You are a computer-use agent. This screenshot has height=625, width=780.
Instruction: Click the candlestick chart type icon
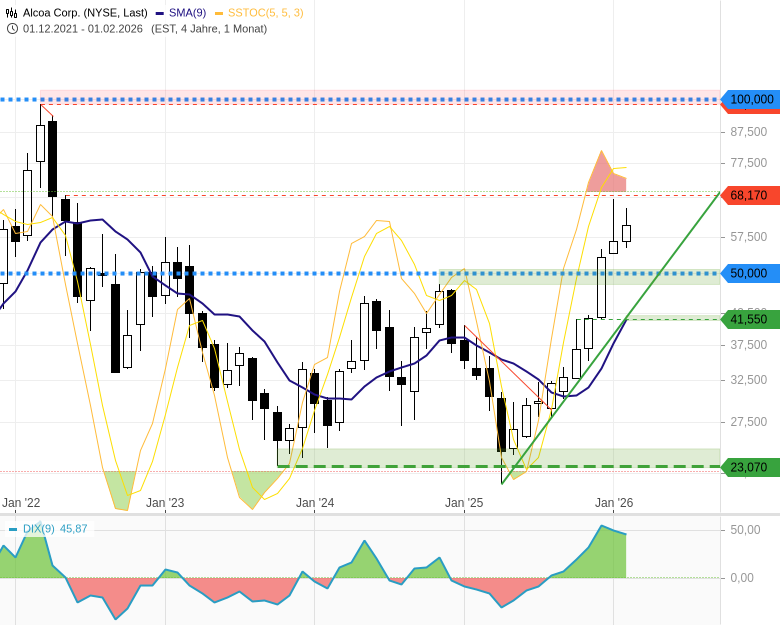point(12,13)
